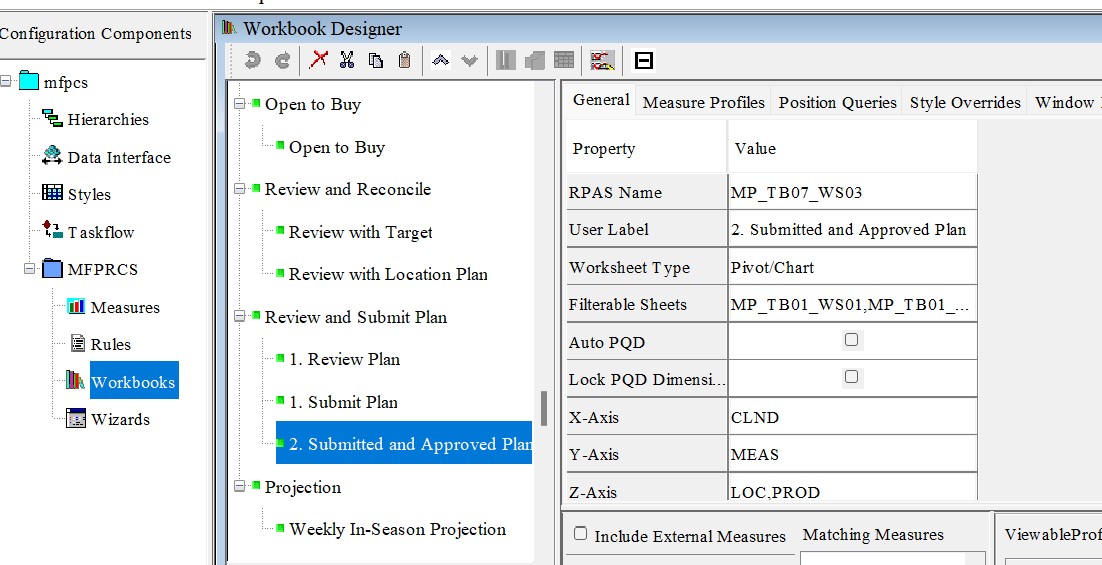
Task: Collapse the Review and Submit Plan node
Action: [240, 316]
